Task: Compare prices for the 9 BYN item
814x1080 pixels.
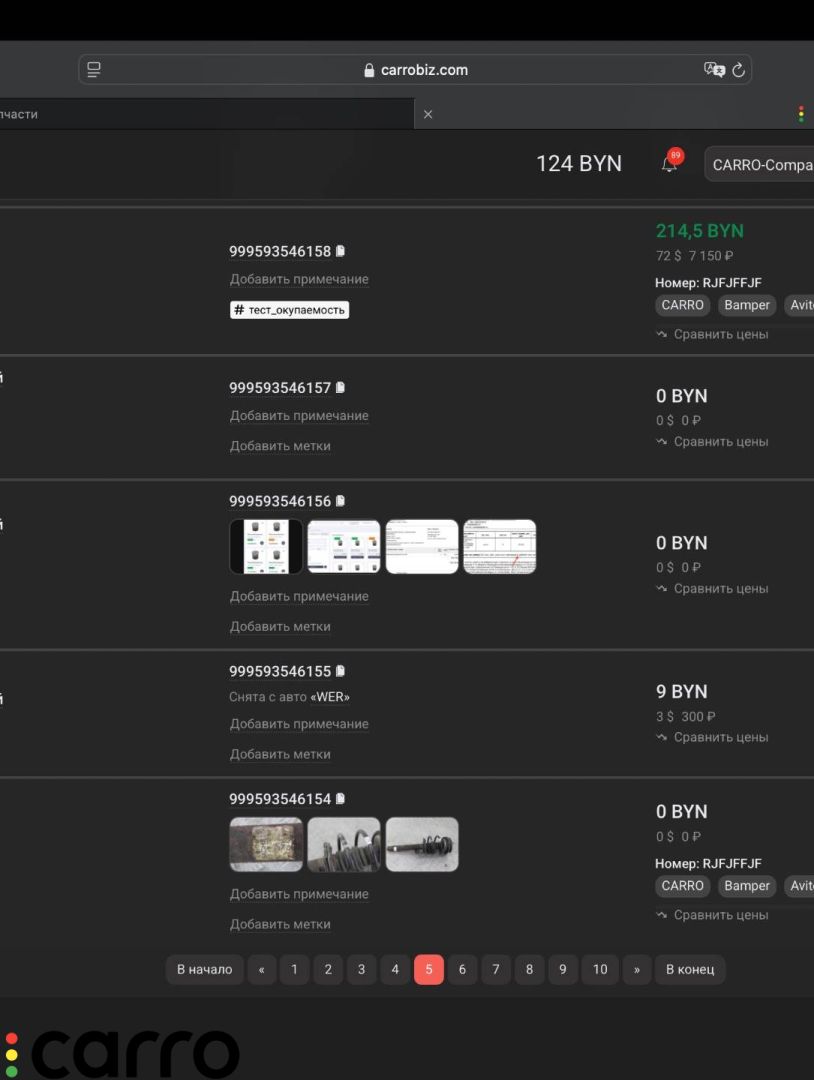Action: pyautogui.click(x=712, y=737)
